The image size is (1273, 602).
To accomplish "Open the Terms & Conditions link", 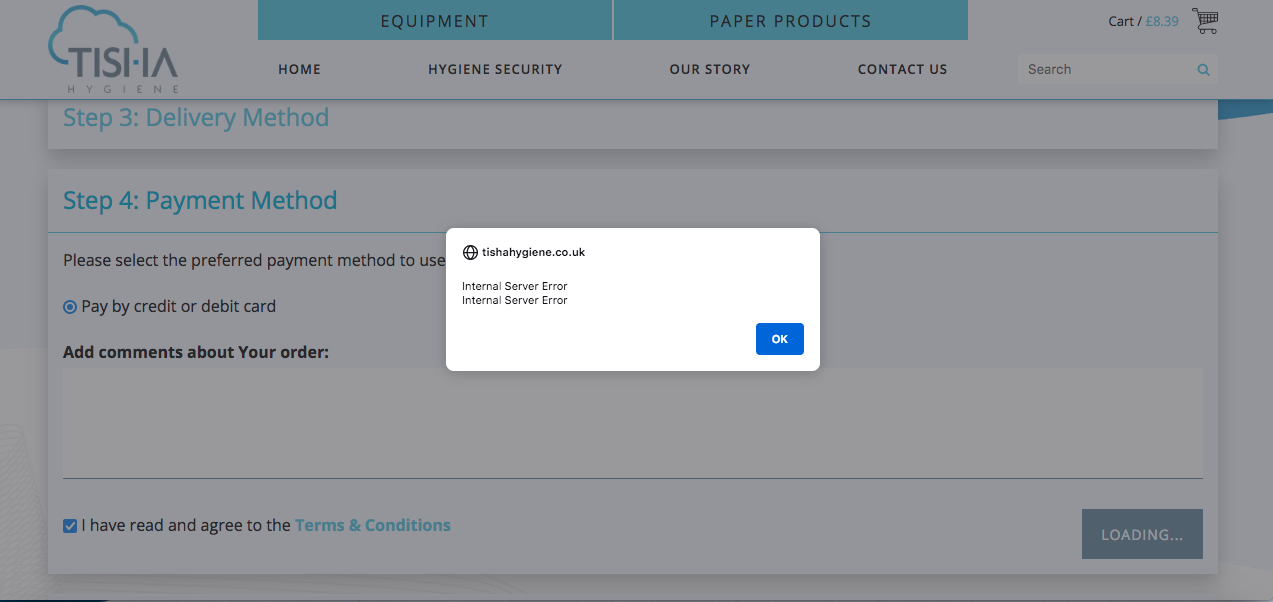I will pyautogui.click(x=373, y=525).
